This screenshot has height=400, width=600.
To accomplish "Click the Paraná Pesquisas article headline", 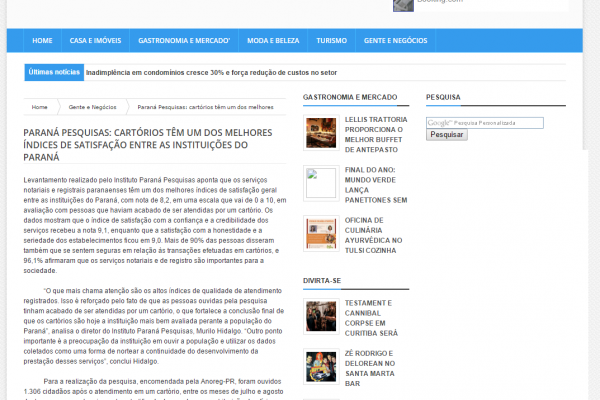I will [150, 144].
